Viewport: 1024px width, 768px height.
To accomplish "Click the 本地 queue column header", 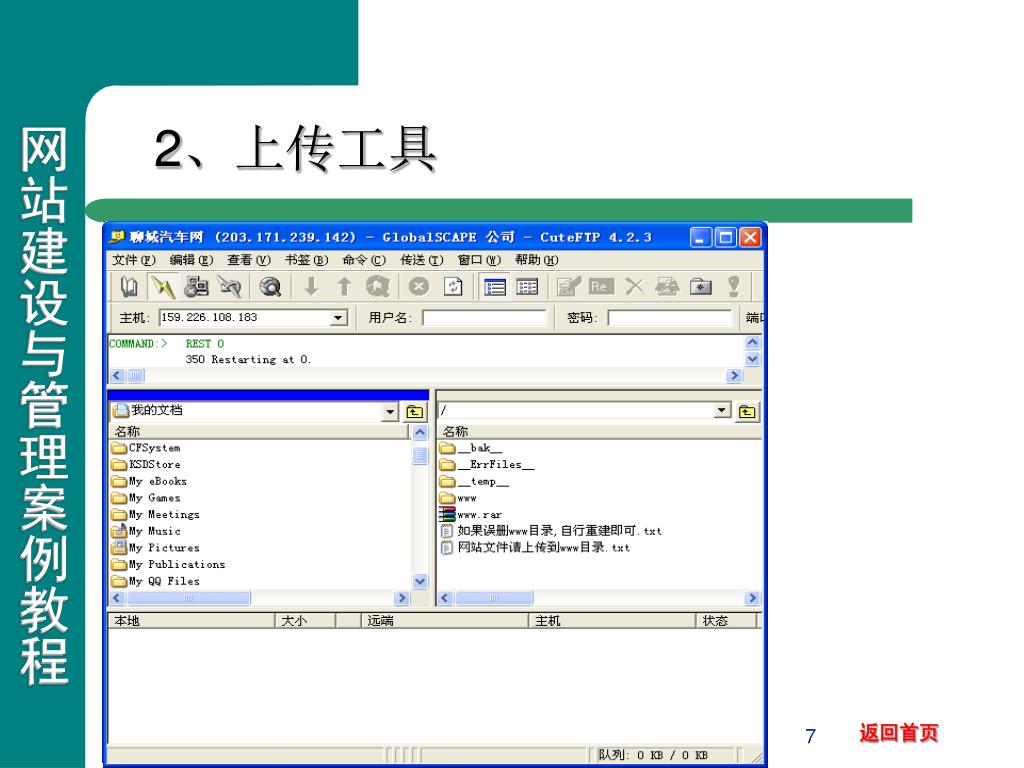I will (x=191, y=620).
